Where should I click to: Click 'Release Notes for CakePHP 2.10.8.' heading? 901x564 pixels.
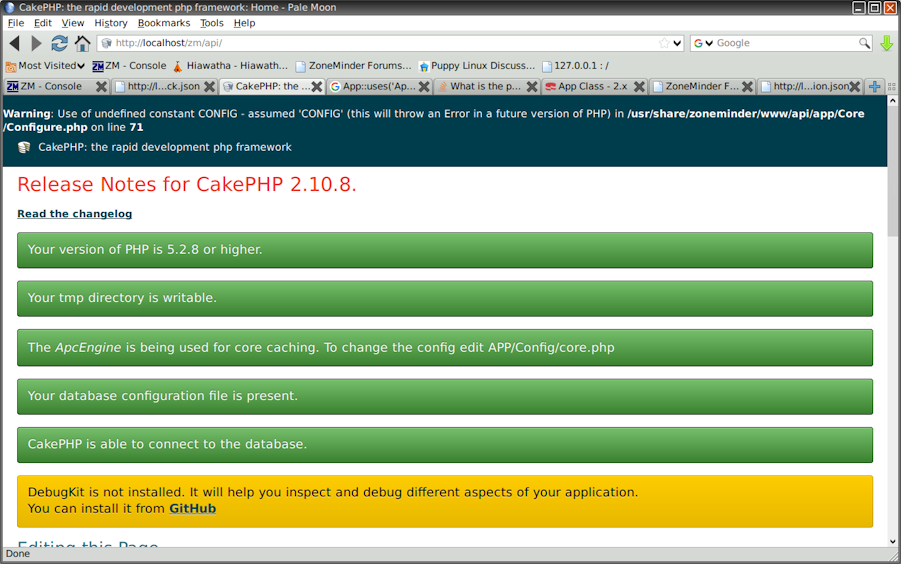187,184
